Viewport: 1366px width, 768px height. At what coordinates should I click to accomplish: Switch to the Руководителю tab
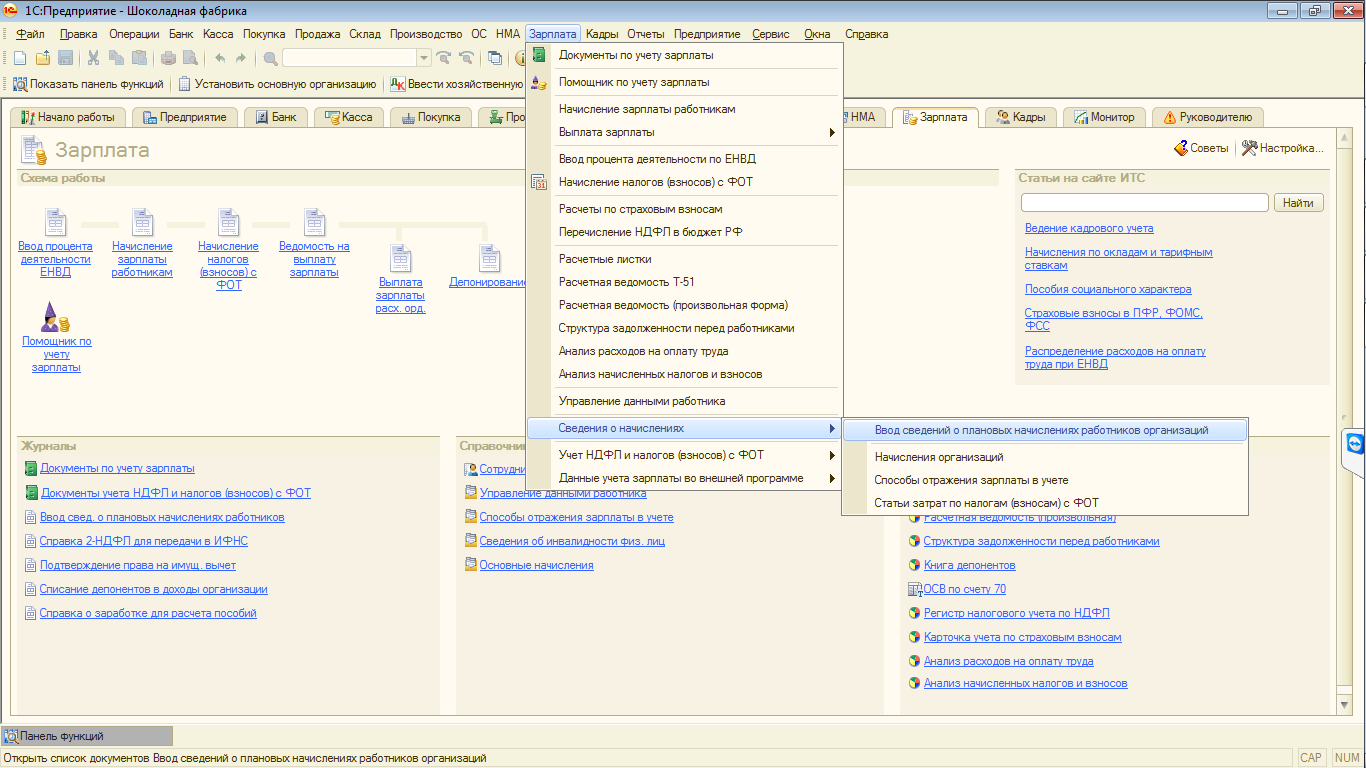point(1208,117)
